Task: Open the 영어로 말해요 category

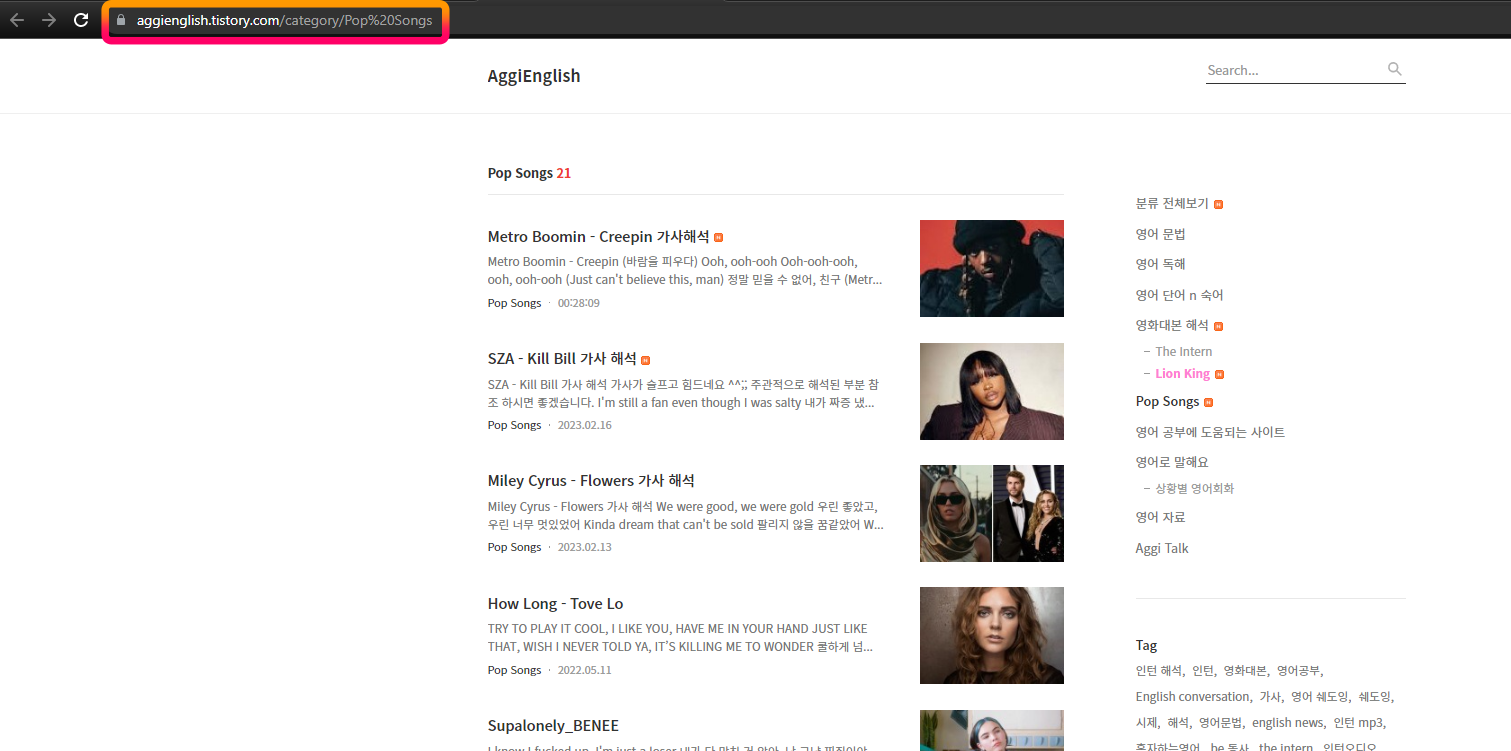Action: coord(1172,462)
